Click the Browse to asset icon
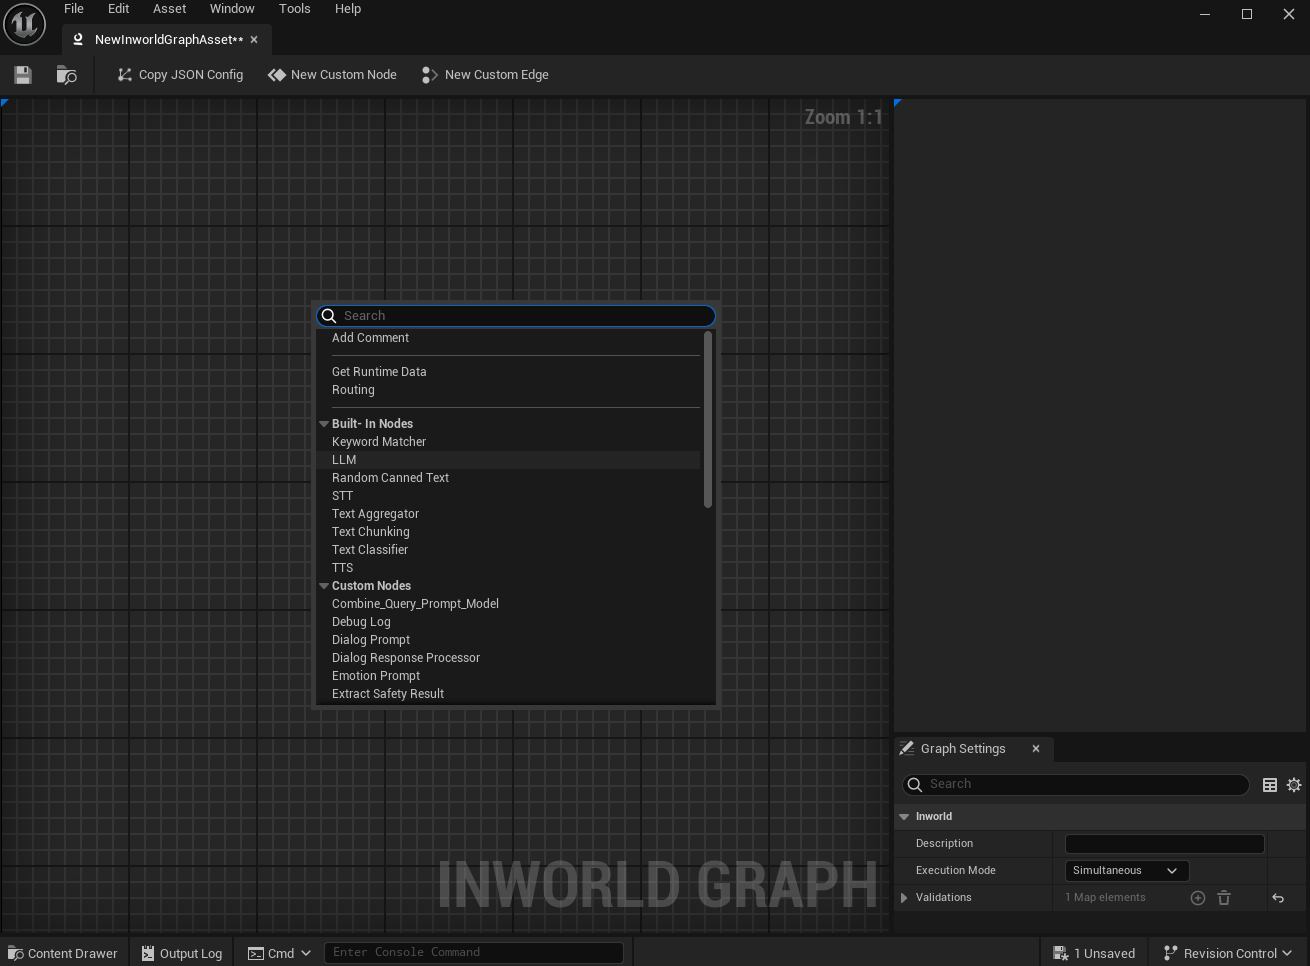 [67, 75]
